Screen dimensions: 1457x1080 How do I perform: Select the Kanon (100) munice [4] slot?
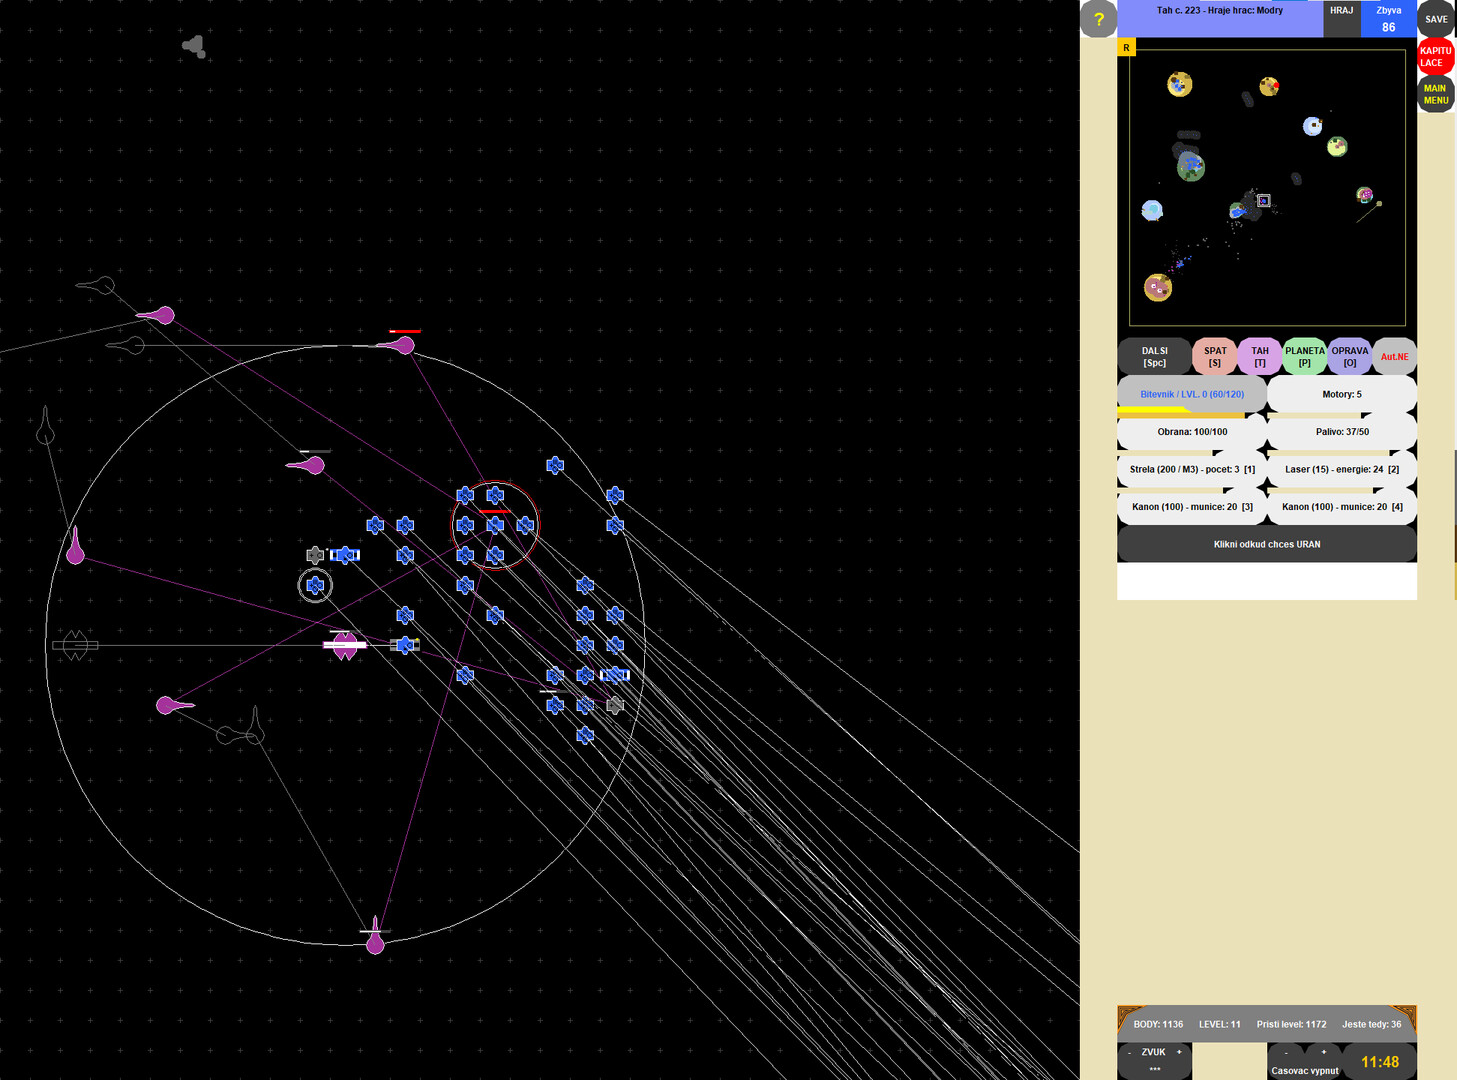tap(1341, 507)
